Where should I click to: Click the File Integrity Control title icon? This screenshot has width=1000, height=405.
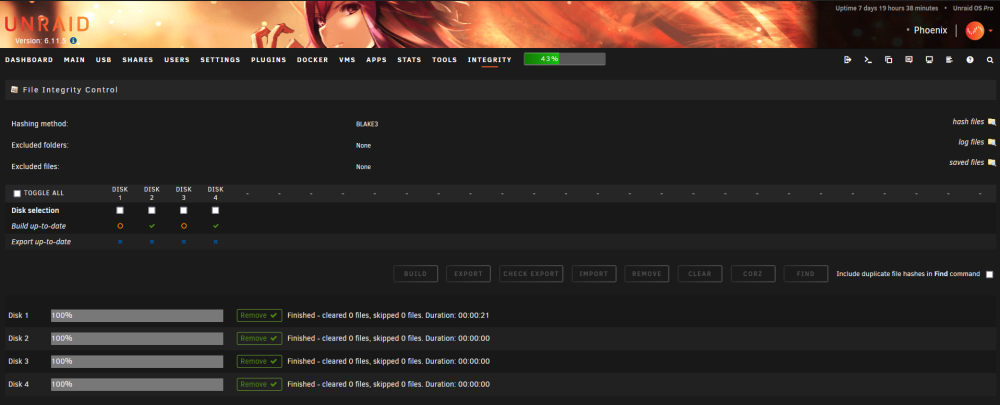[x=15, y=90]
